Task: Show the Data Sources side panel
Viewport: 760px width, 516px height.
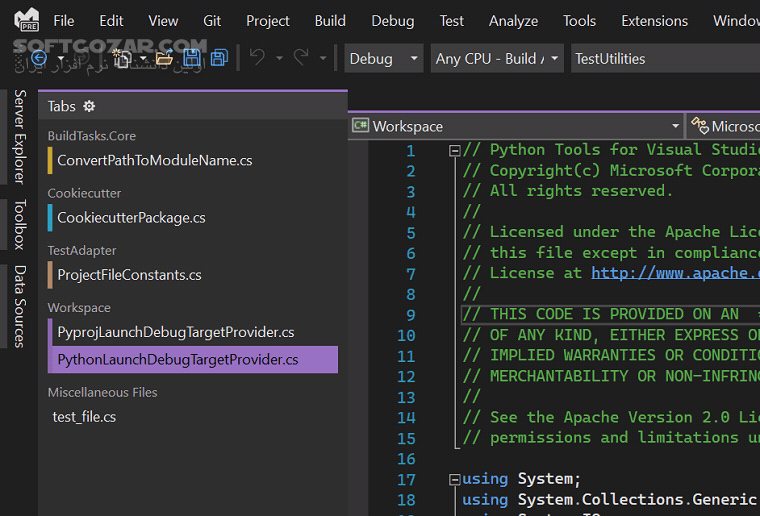Action: coord(19,306)
